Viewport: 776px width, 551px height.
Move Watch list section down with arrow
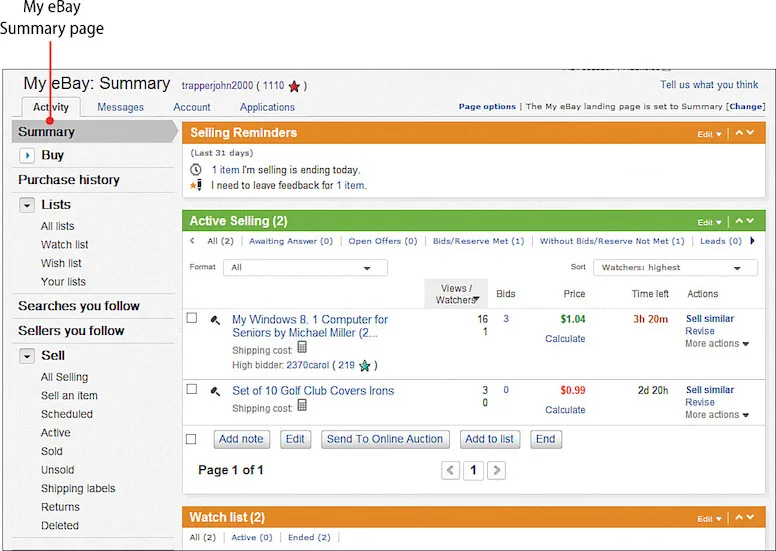click(x=750, y=517)
